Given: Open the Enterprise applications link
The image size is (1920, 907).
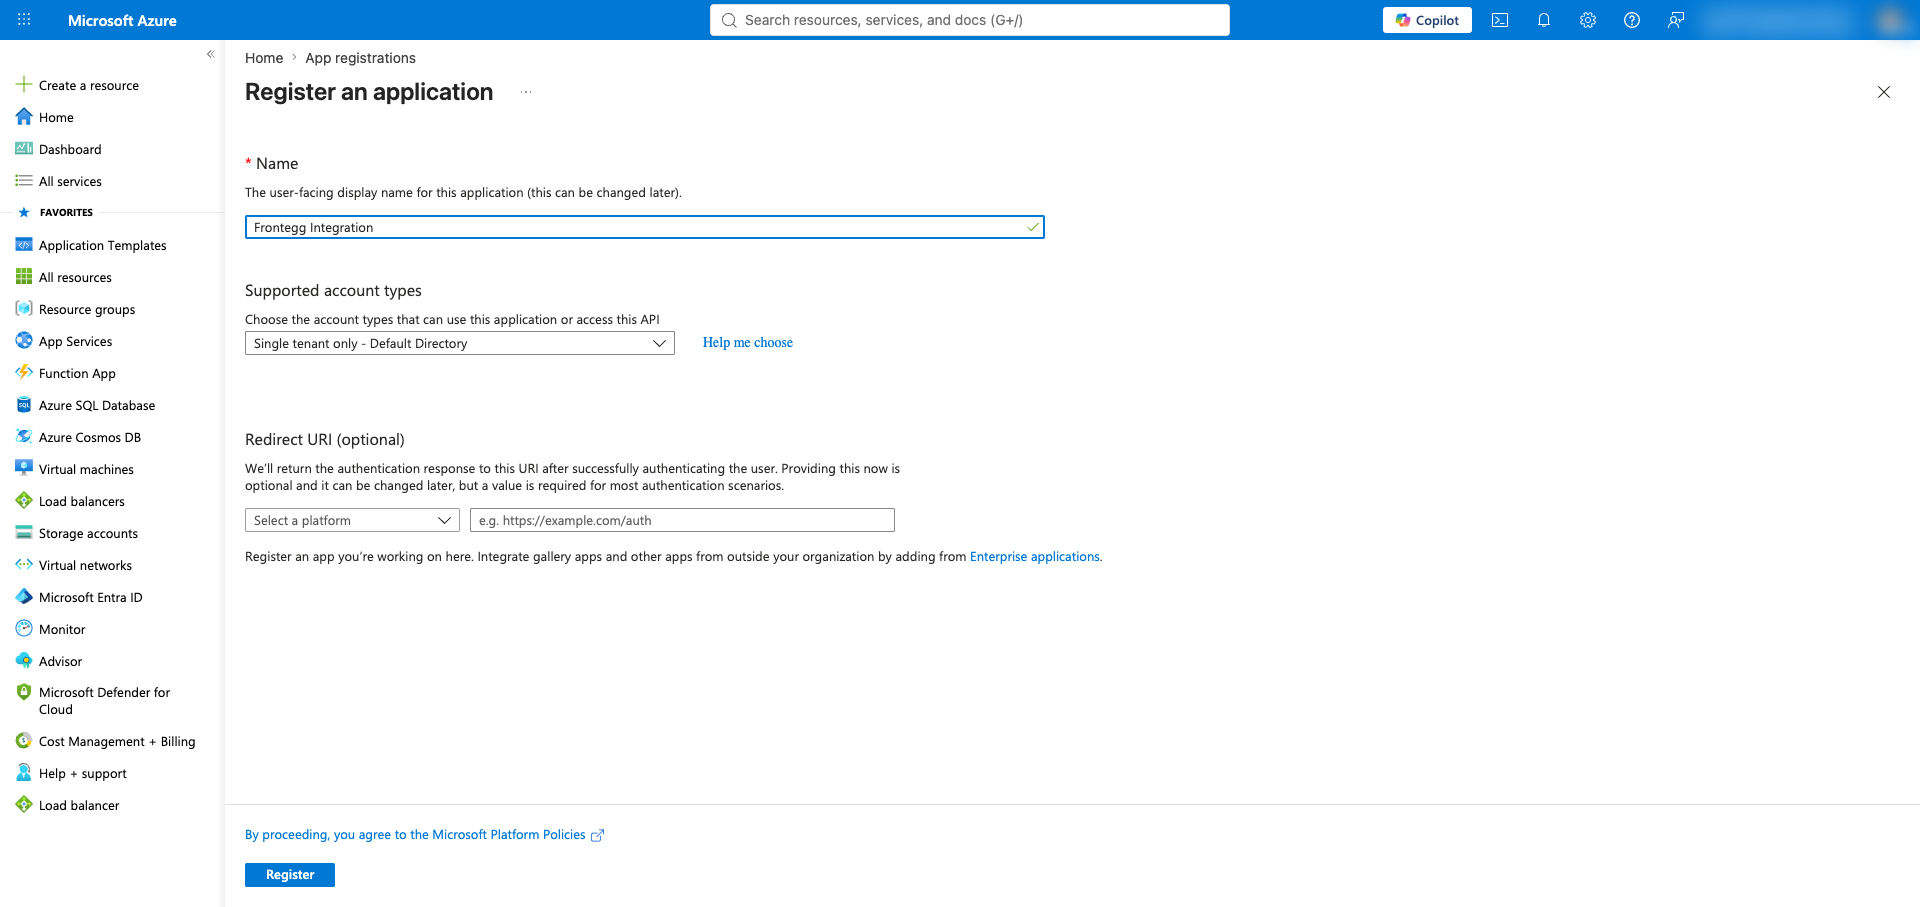Looking at the screenshot, I should coord(1035,557).
